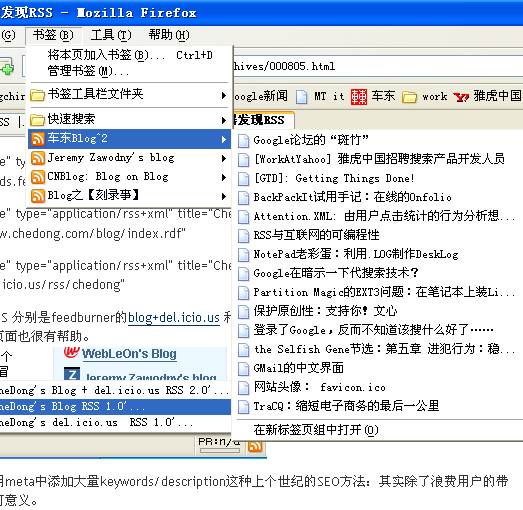Open [WorkAtYahoo] 雅虎中国招聘 feed item
This screenshot has width=523, height=510.
378,159
